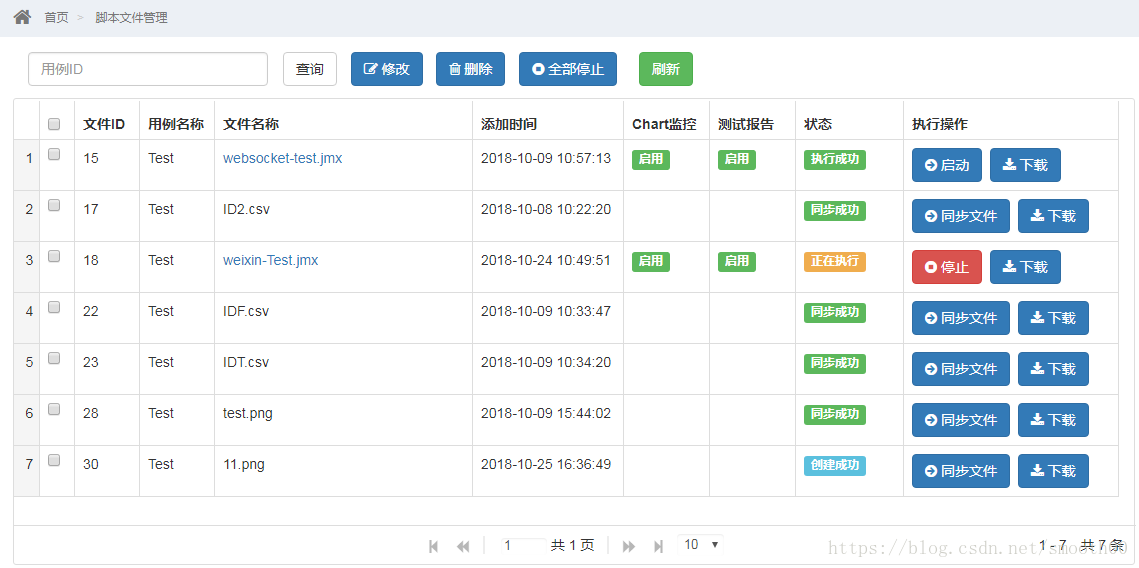
Task: Click the 执行成功 status badge
Action: pyautogui.click(x=835, y=159)
